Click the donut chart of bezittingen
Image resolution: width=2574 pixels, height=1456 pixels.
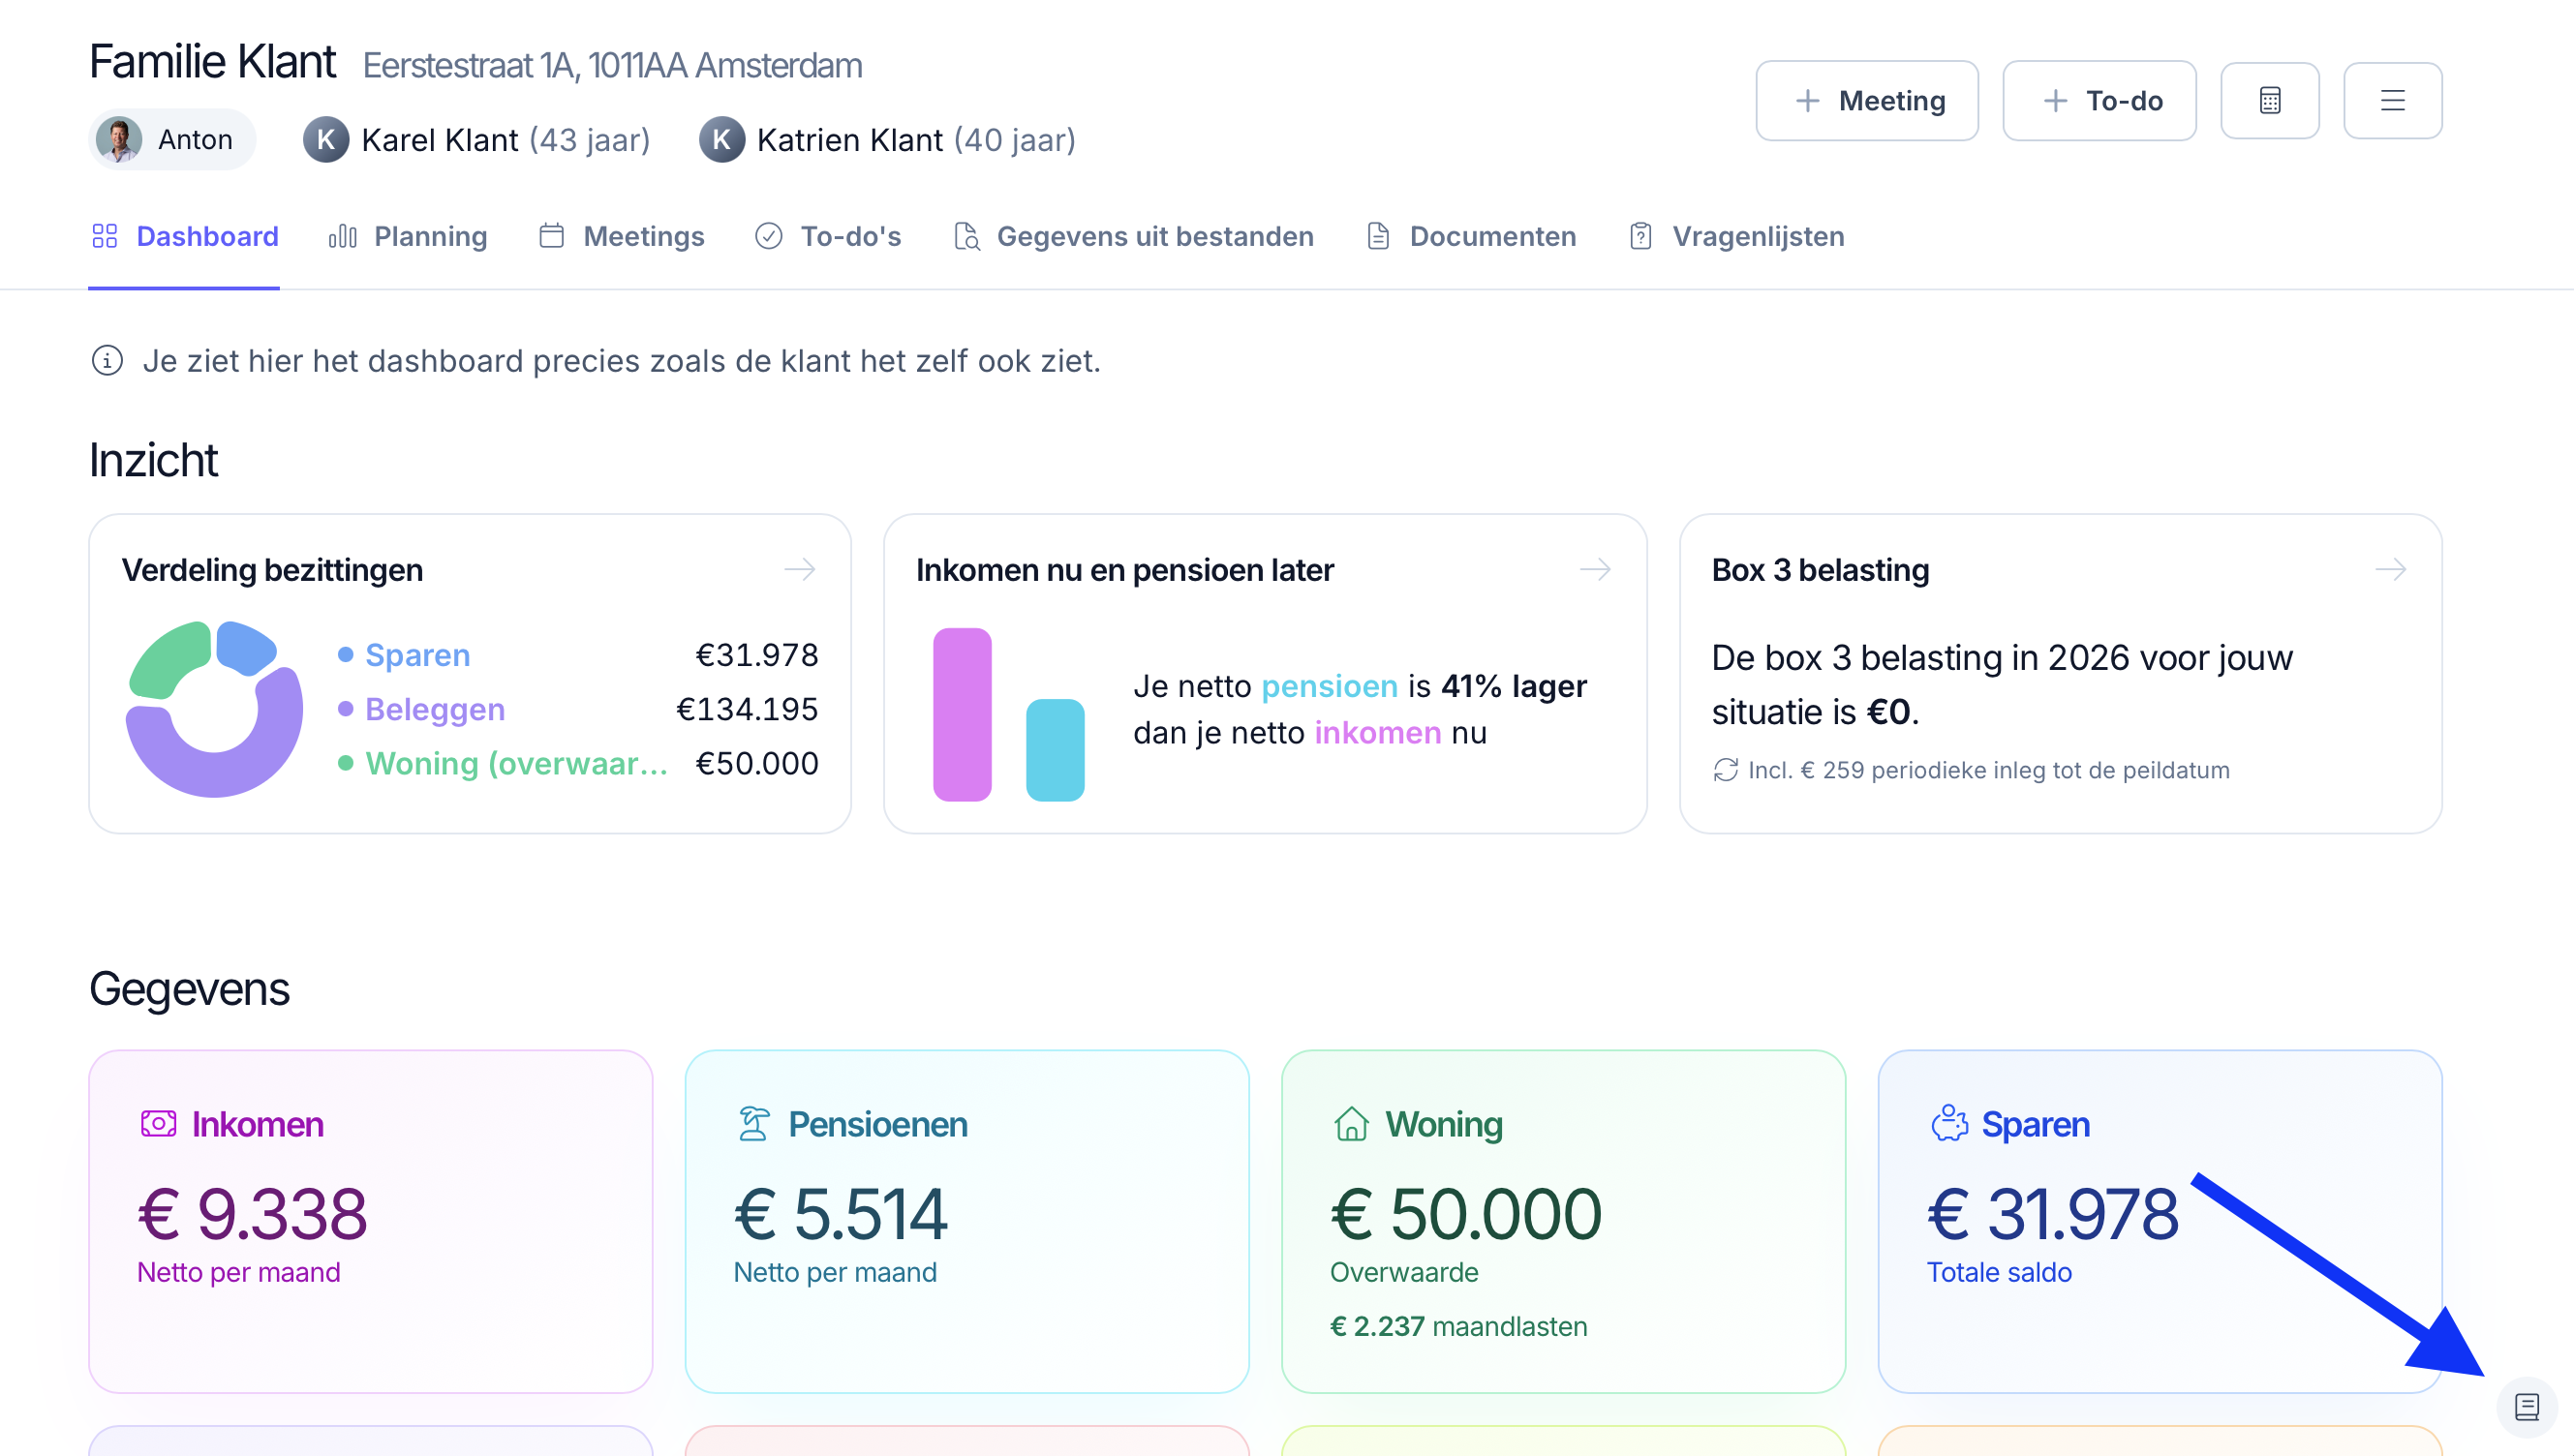[214, 708]
